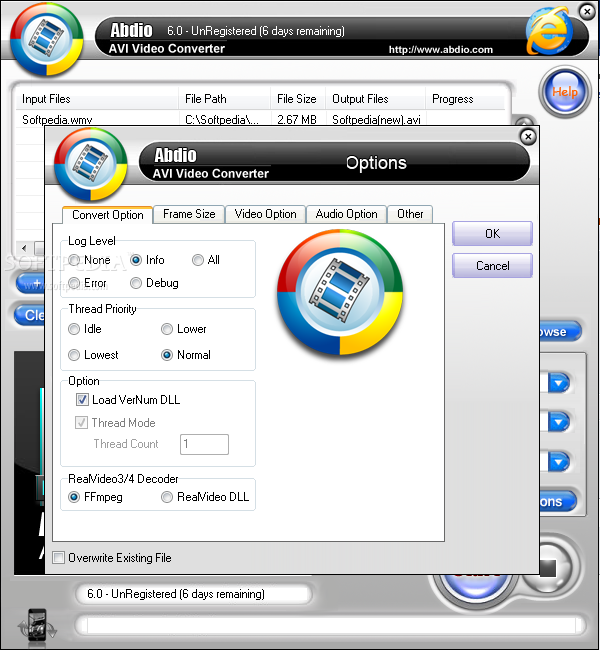Image resolution: width=600 pixels, height=650 pixels.
Task: Click File Size column header
Action: [298, 99]
